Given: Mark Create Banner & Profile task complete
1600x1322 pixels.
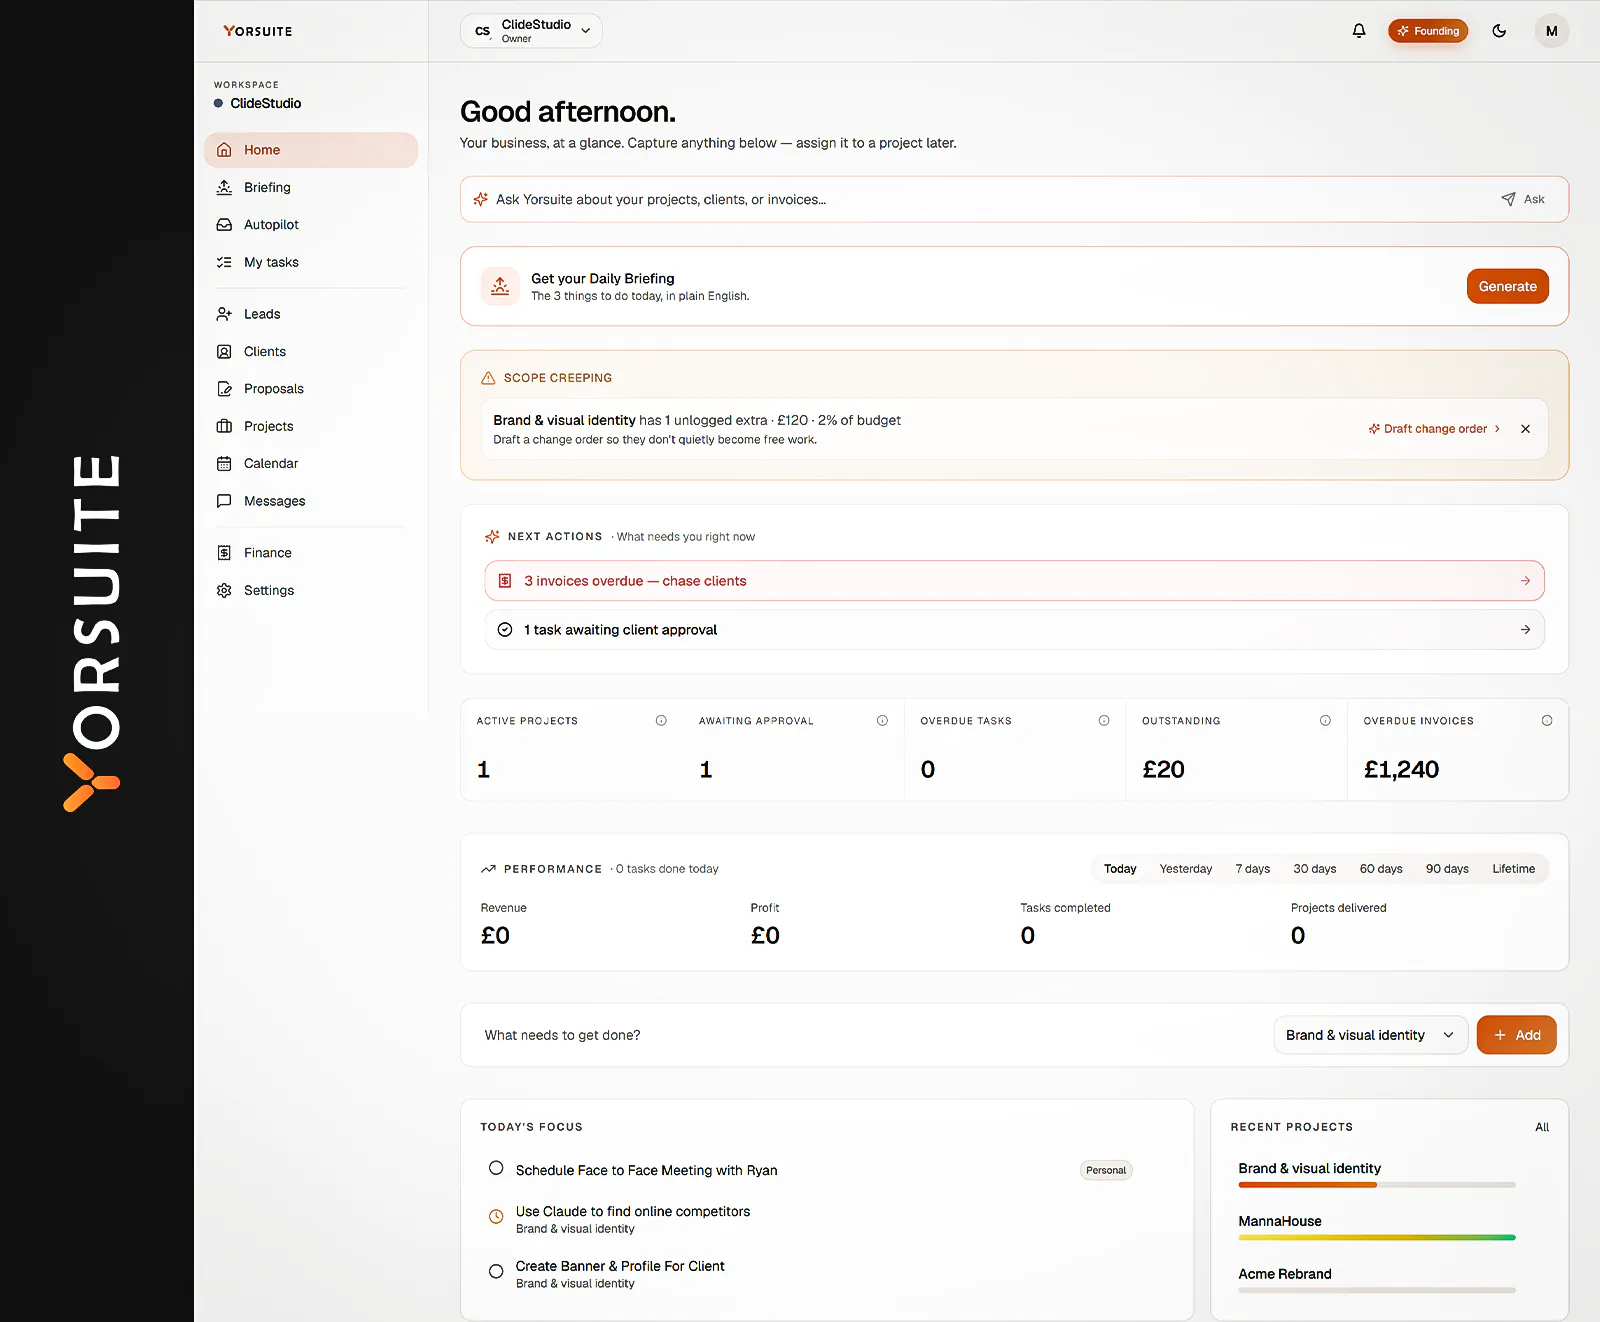Looking at the screenshot, I should 496,1272.
